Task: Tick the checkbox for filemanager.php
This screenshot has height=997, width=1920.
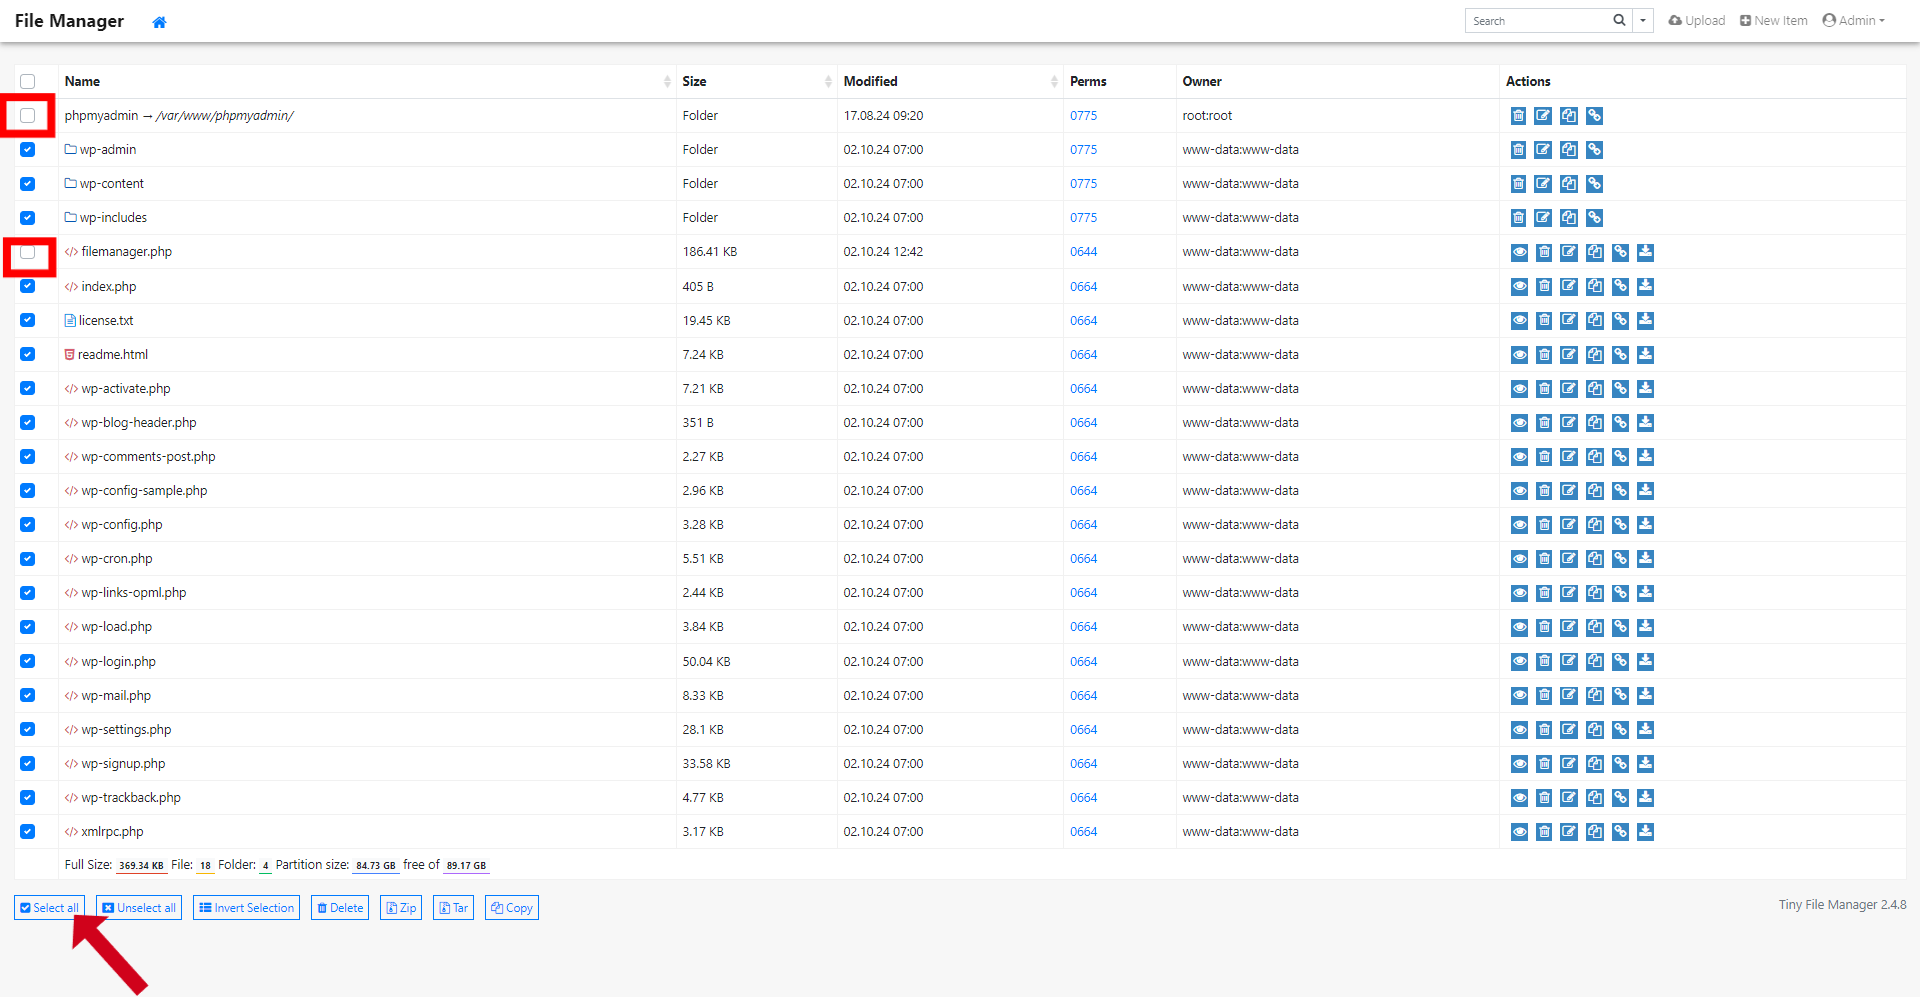Action: pyautogui.click(x=28, y=252)
